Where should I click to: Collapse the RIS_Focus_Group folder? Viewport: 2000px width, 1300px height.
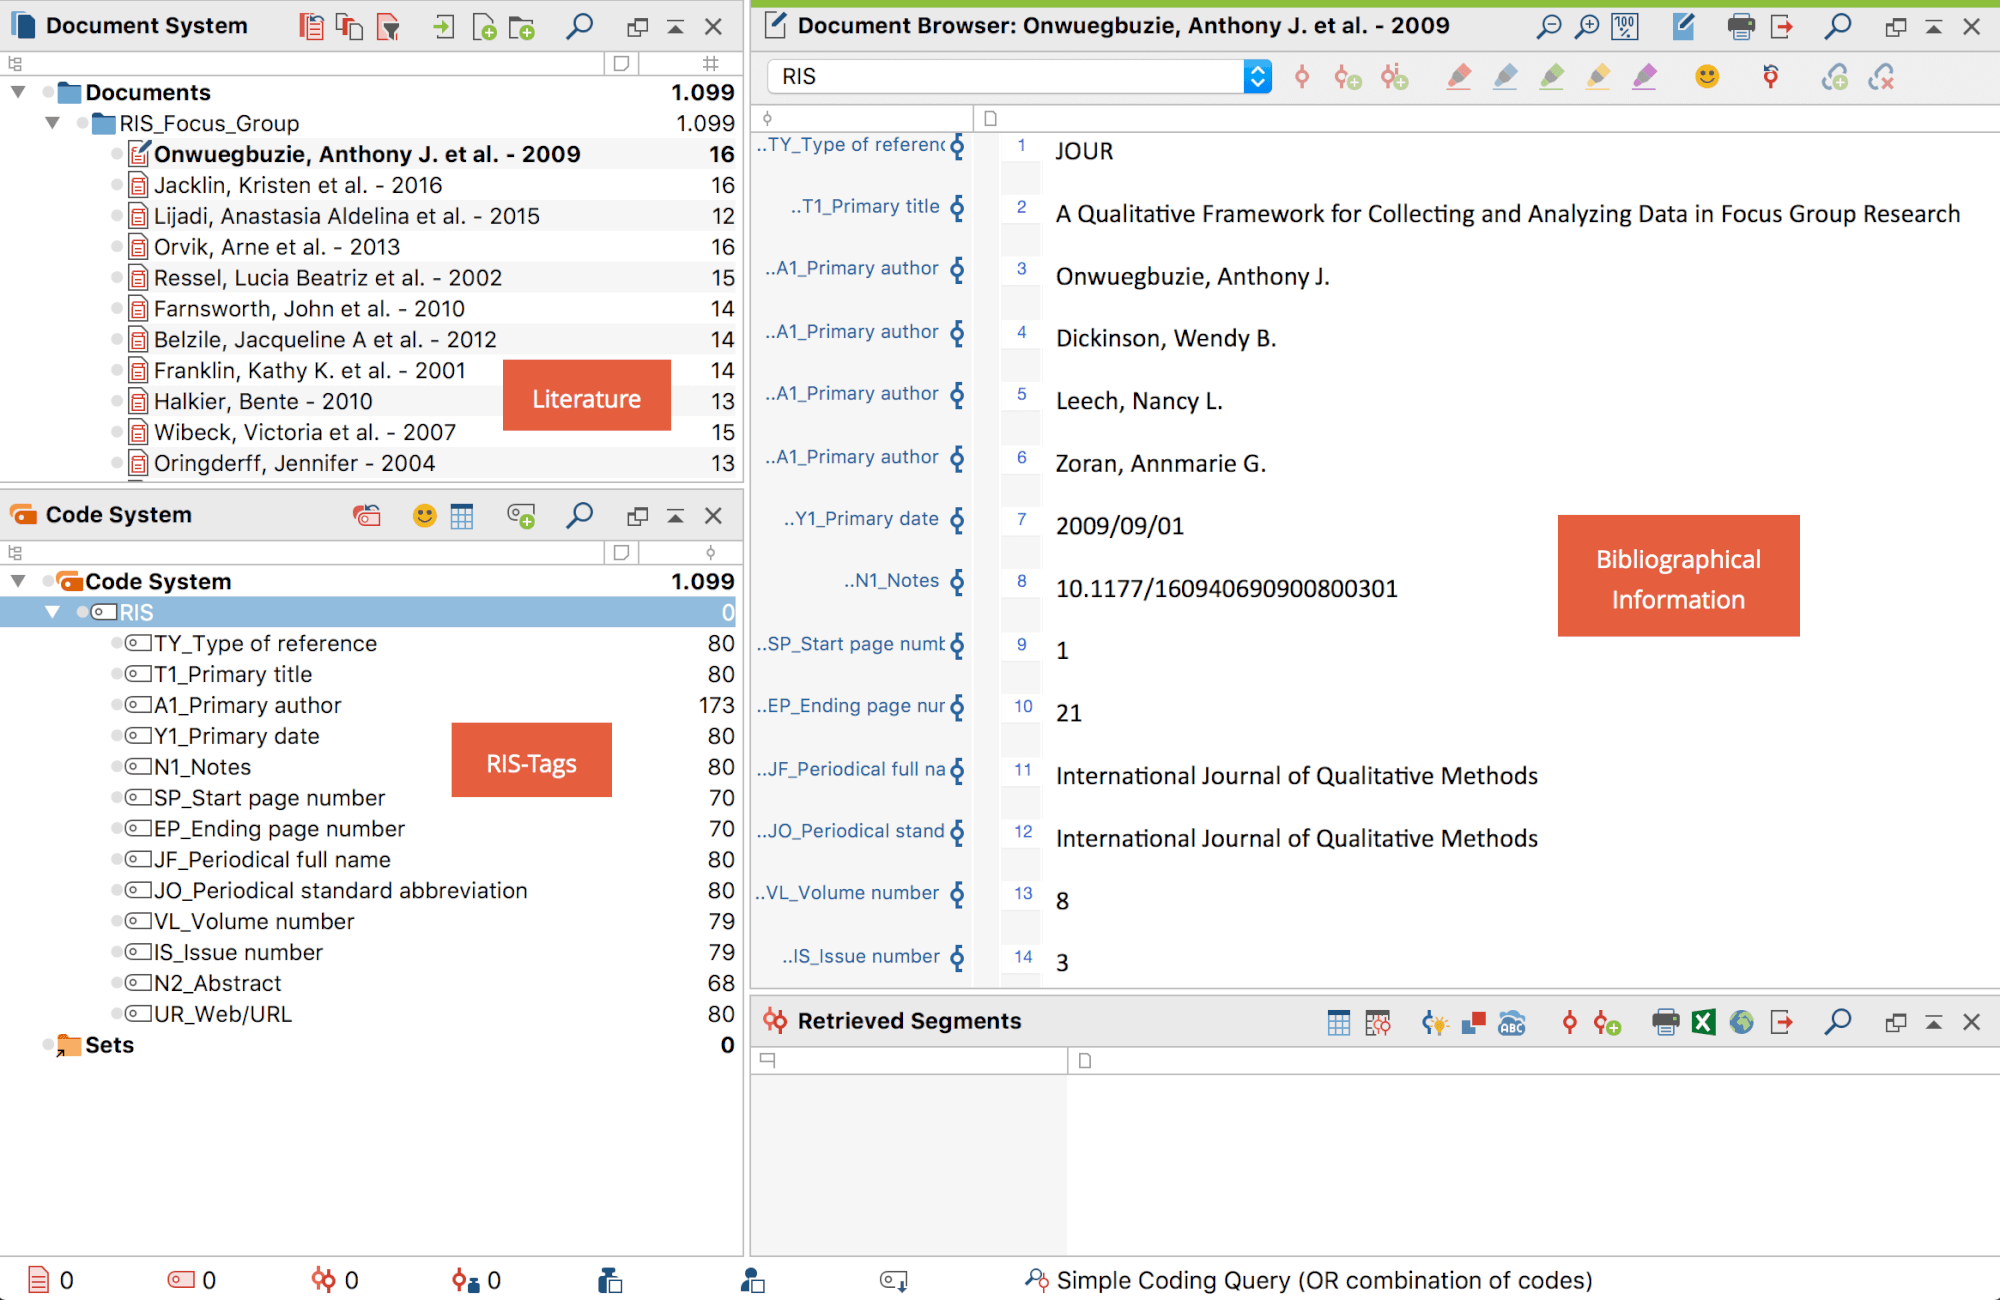click(52, 123)
